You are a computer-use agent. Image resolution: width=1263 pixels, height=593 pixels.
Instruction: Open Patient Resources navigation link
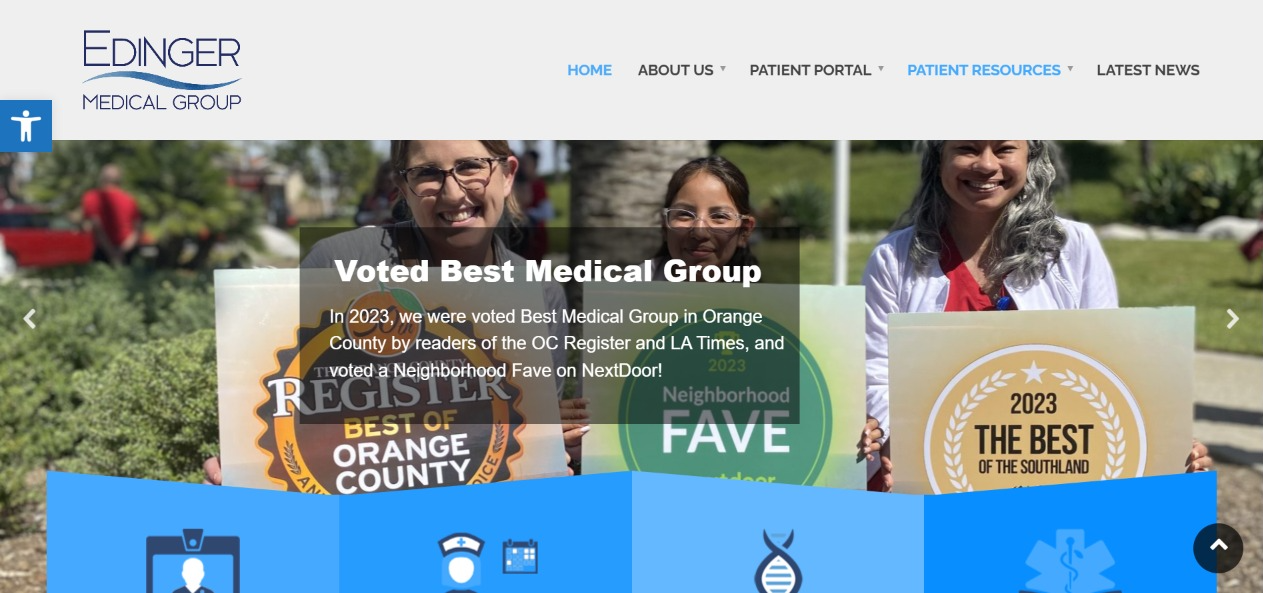tap(983, 70)
